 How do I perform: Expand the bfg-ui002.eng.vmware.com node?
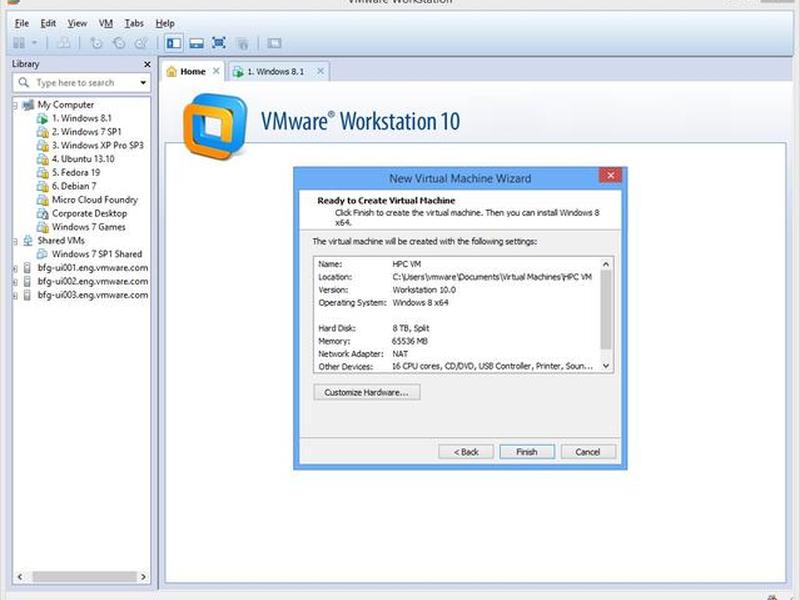coord(15,282)
